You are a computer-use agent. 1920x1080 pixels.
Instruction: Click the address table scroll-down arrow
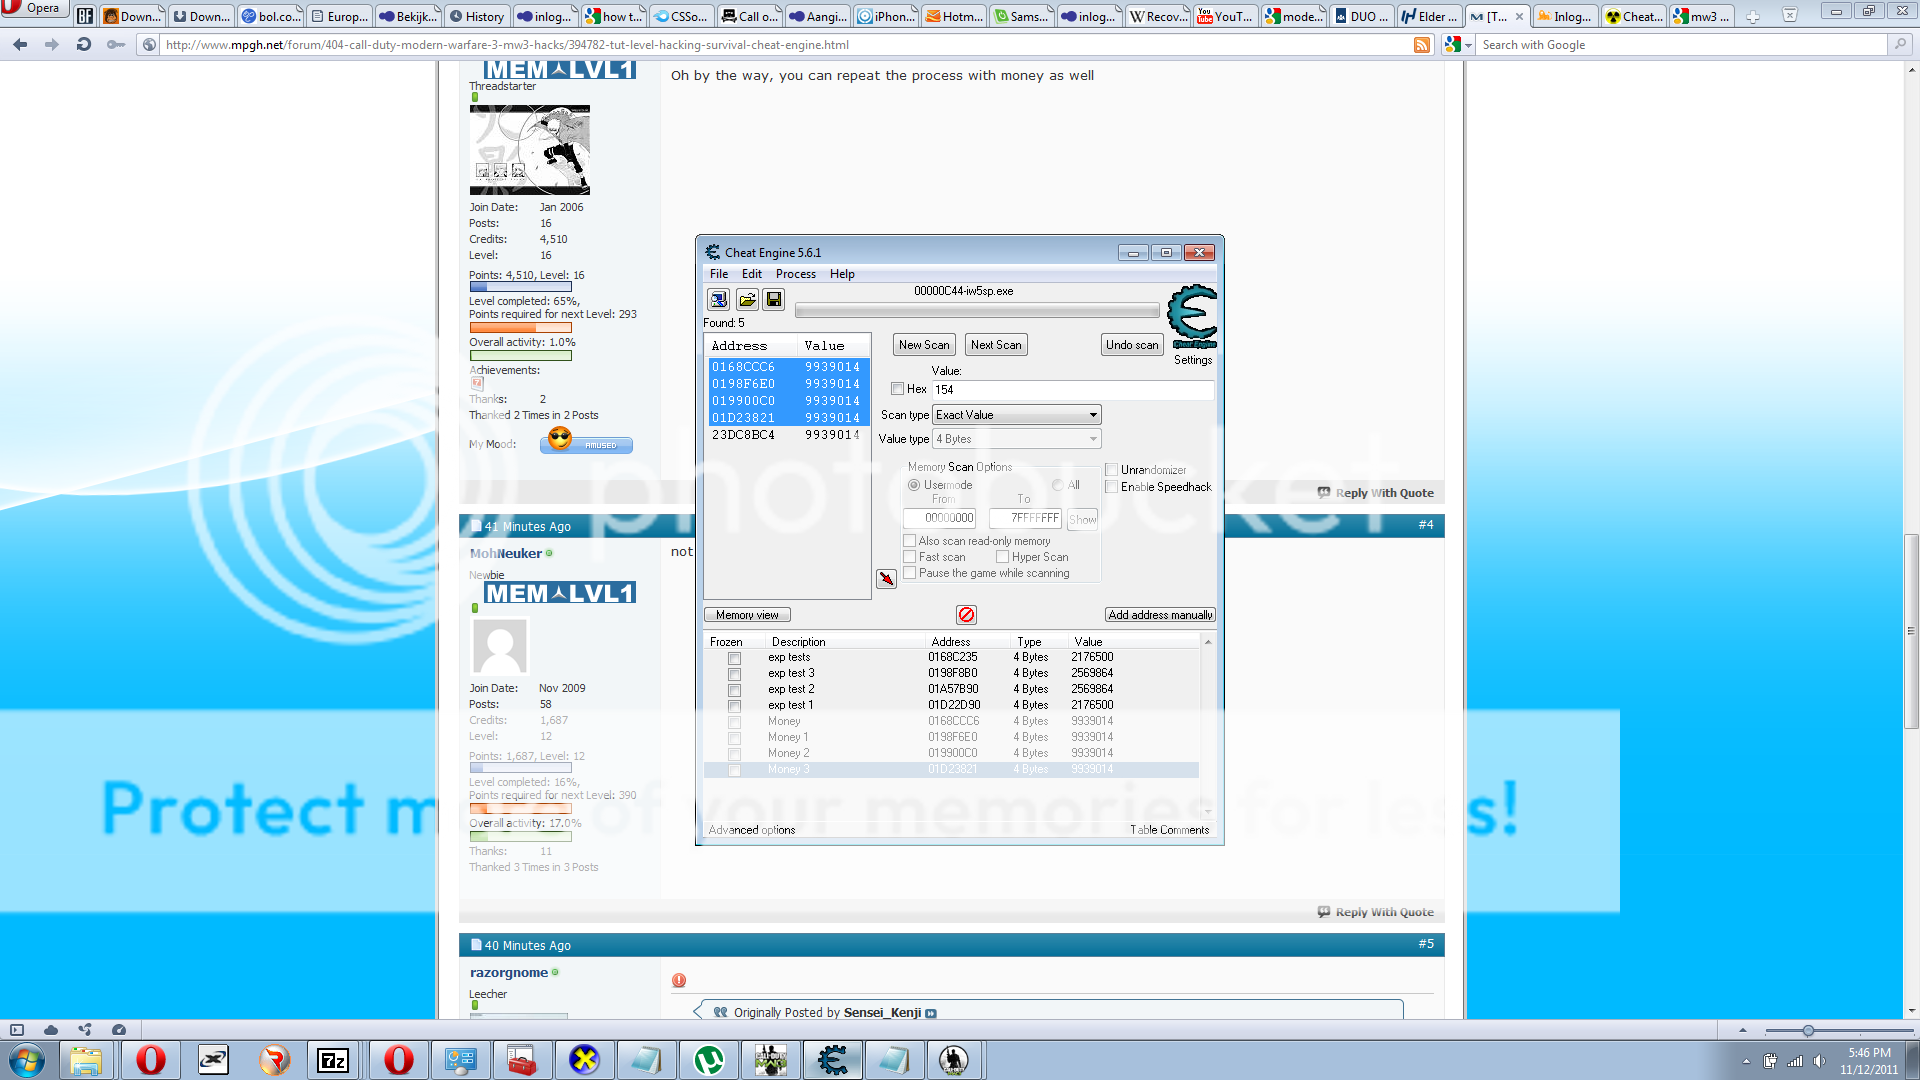click(x=1208, y=812)
